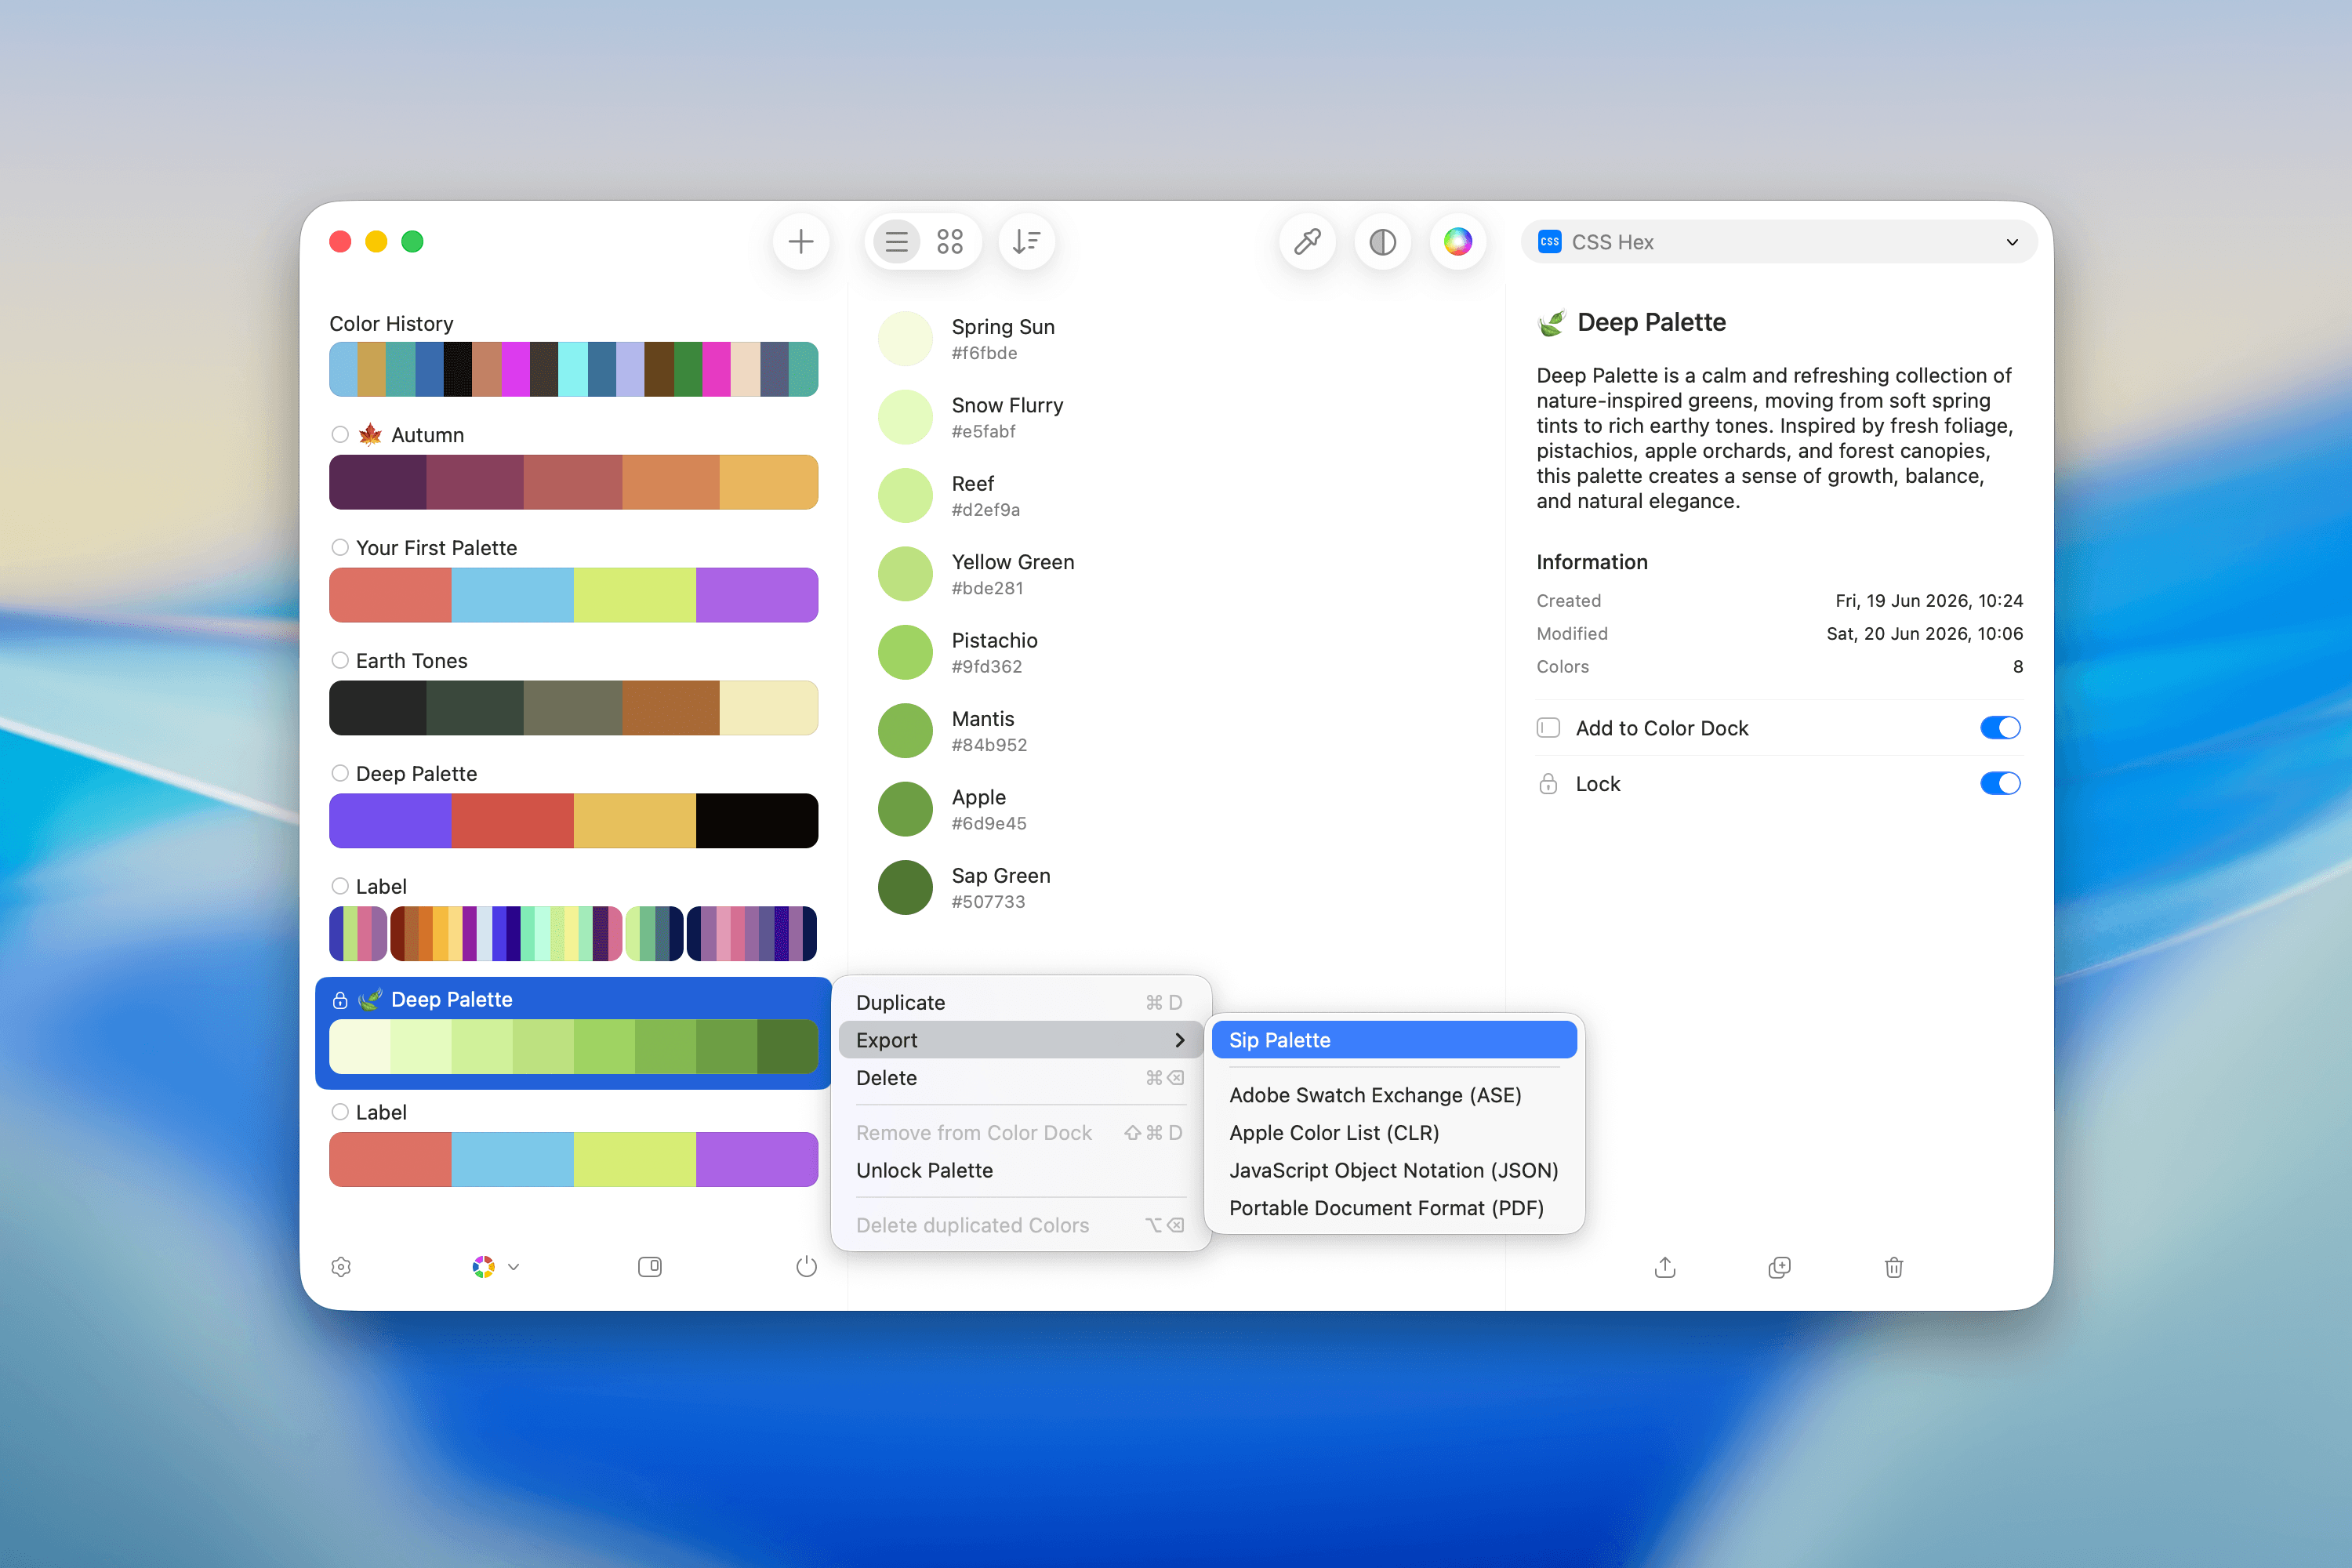This screenshot has height=1568, width=2352.
Task: Choose Duplicate from the context menu
Action: click(1021, 1002)
